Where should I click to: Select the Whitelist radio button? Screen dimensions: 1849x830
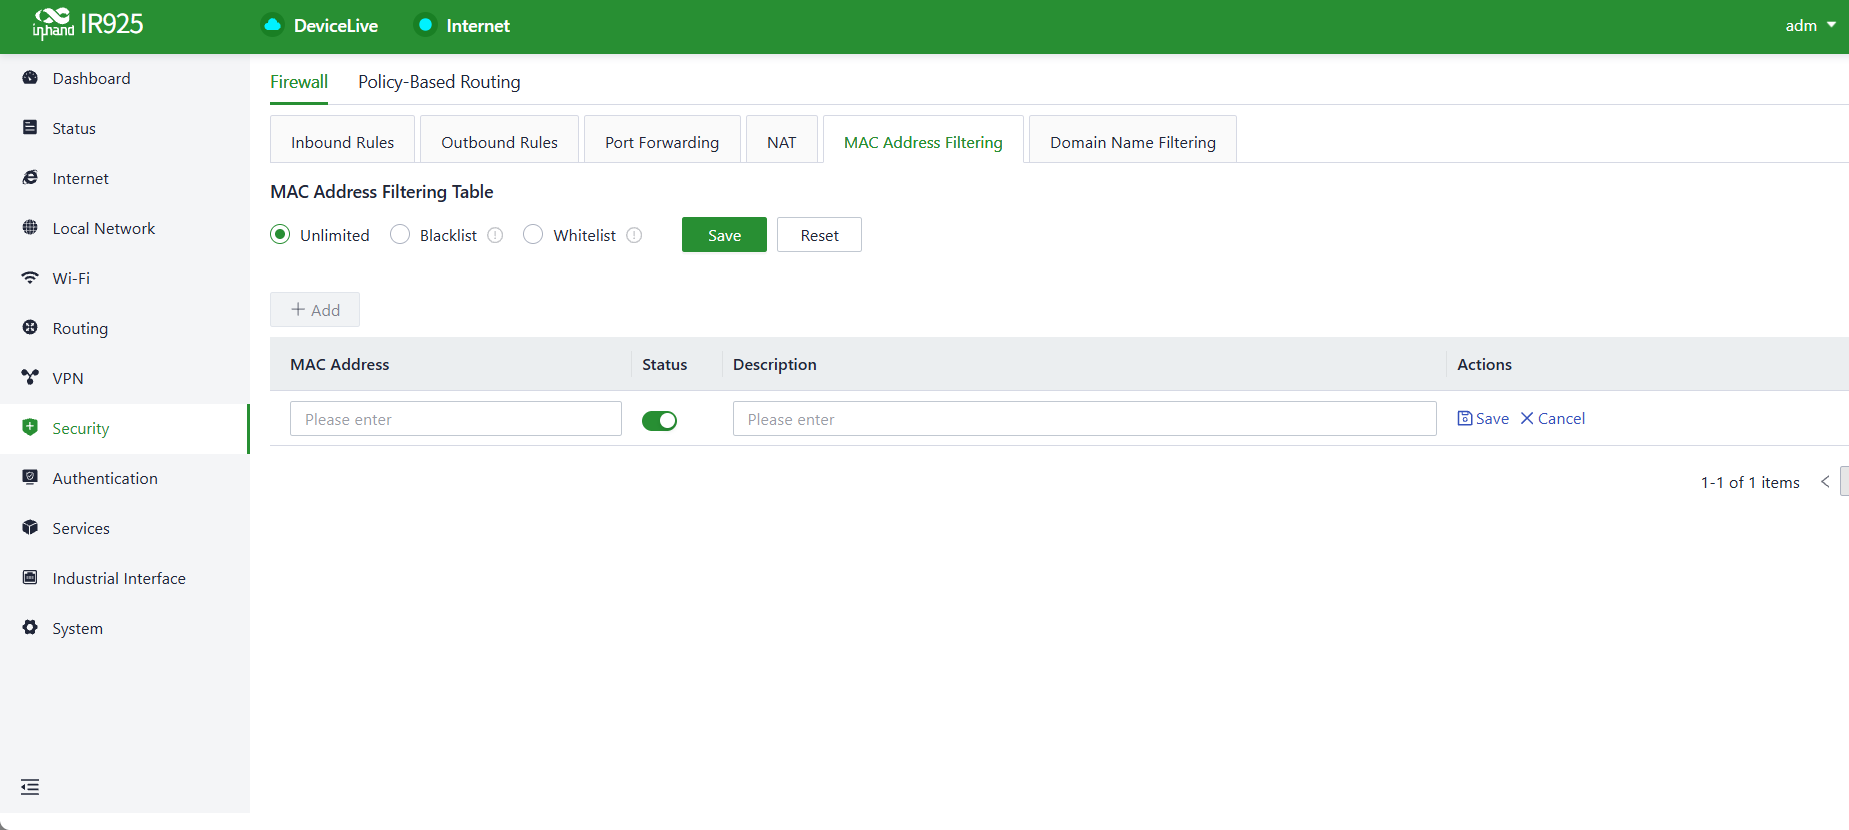pos(533,234)
